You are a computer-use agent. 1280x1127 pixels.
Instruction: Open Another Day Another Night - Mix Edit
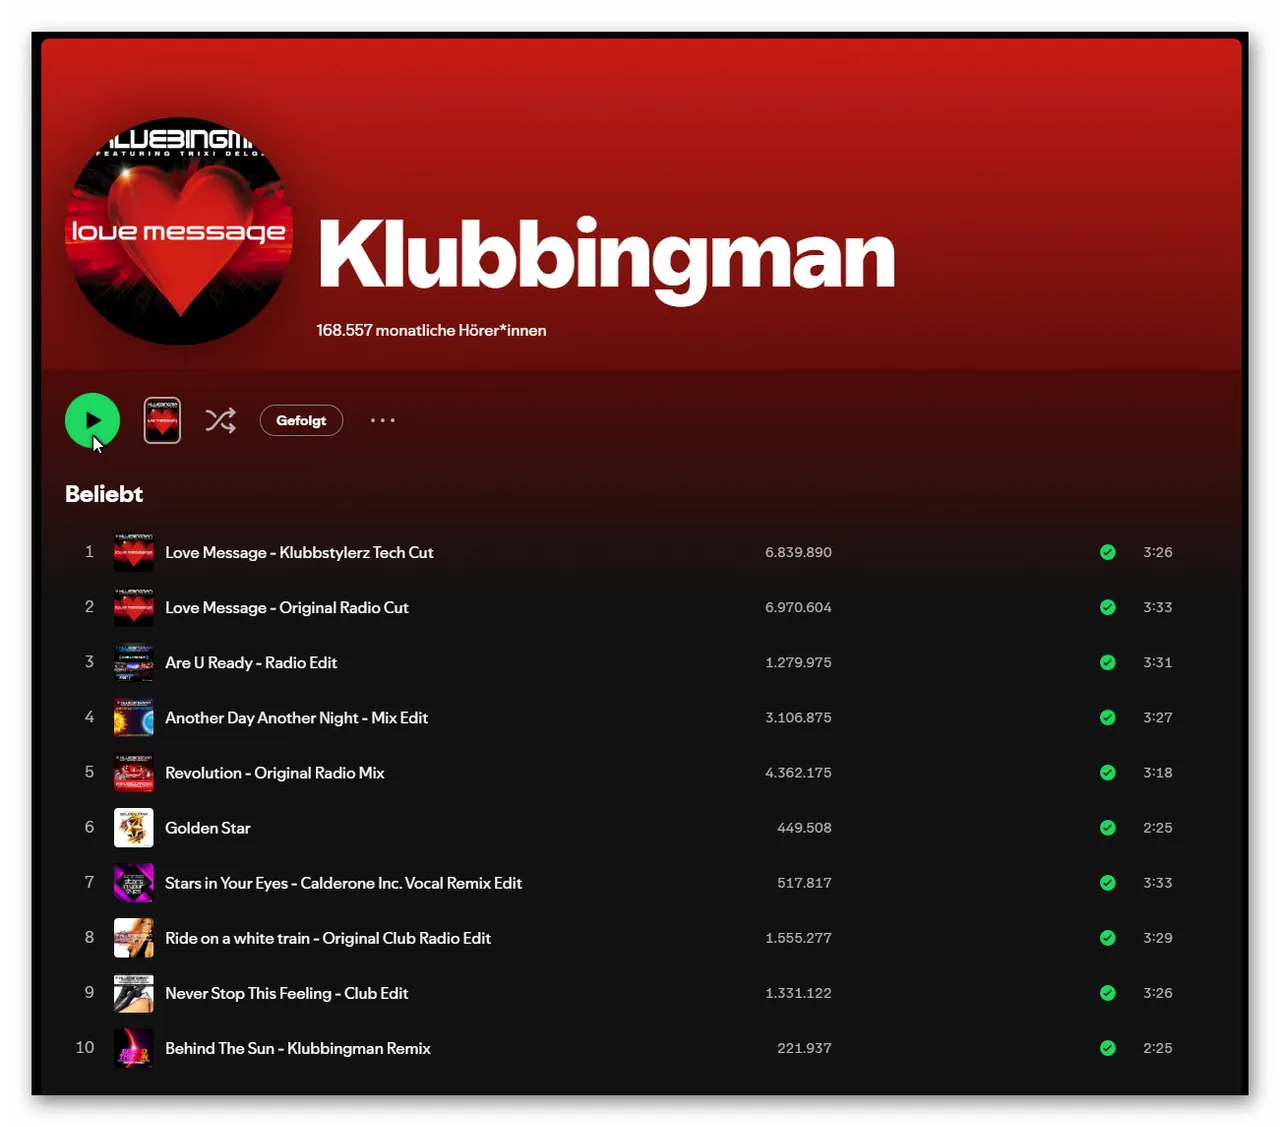click(296, 717)
